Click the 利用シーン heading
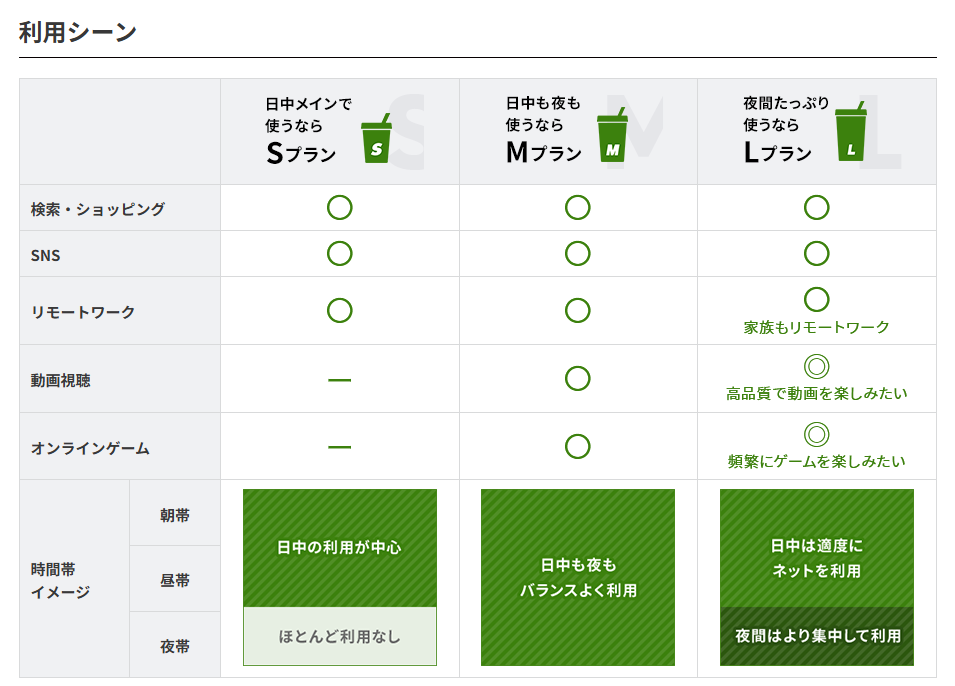The width and height of the screenshot is (955, 686). [77, 32]
